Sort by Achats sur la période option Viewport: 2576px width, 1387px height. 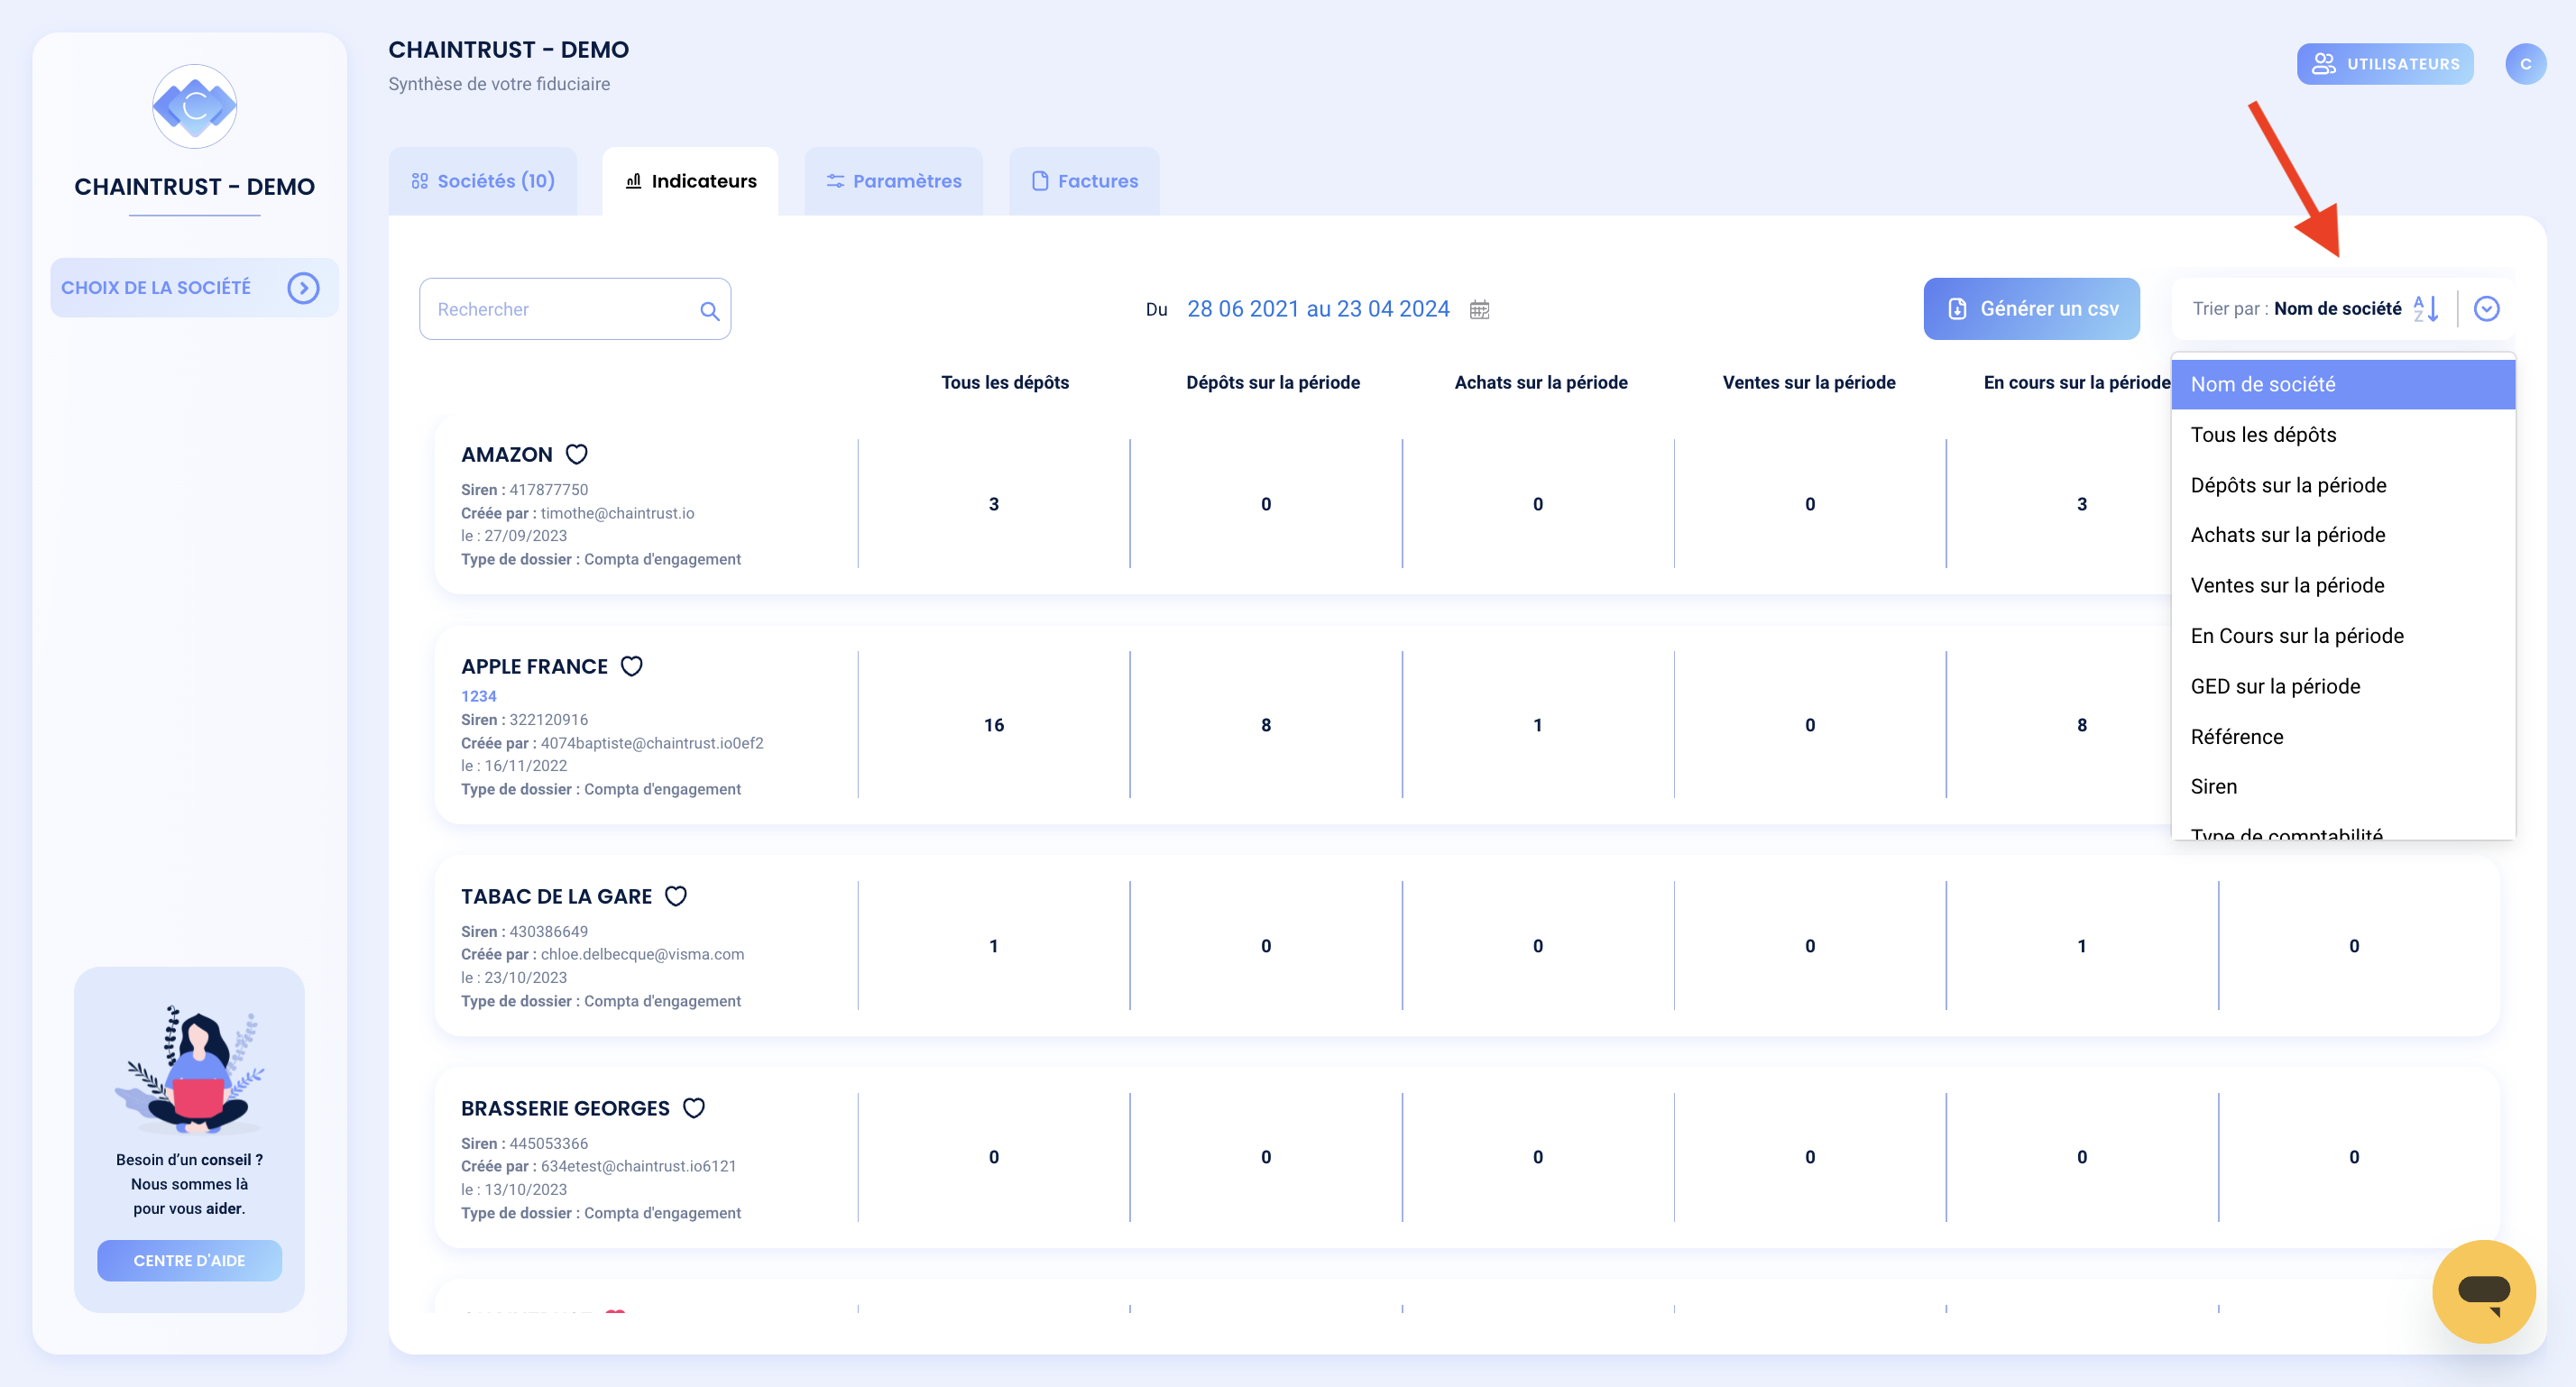2342,535
